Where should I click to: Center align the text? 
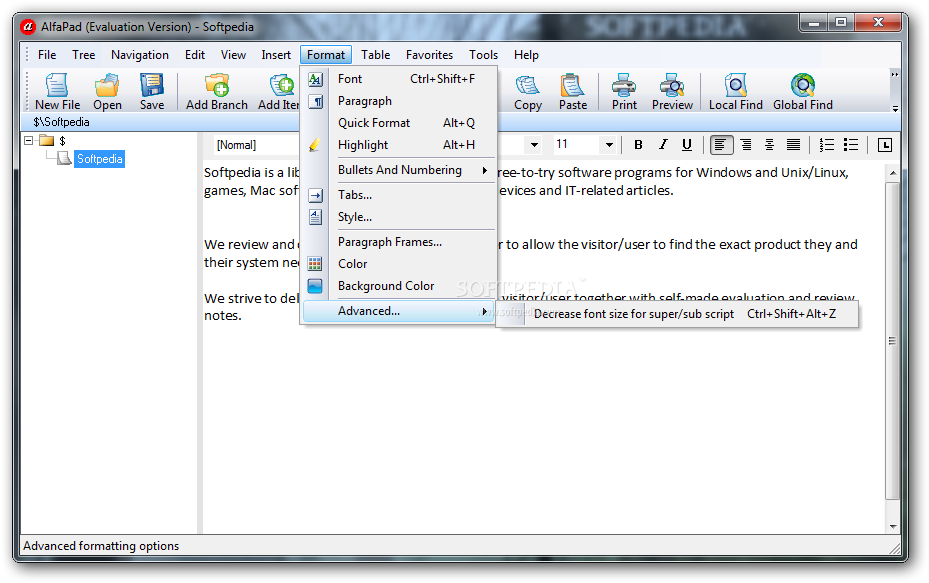click(769, 145)
